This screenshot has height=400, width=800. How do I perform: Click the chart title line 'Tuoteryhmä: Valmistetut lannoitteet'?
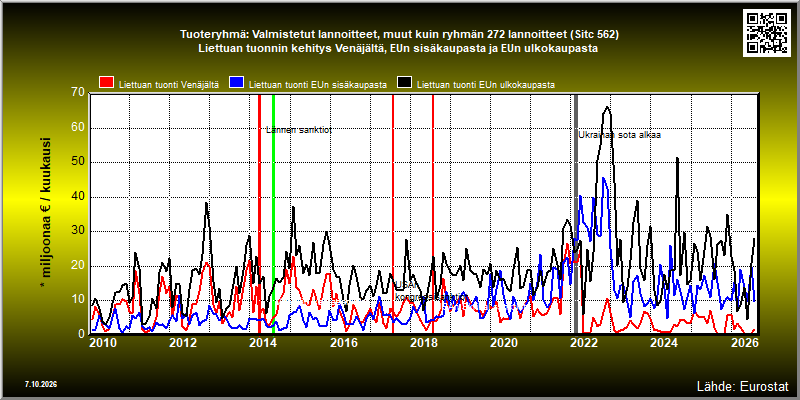(399, 35)
